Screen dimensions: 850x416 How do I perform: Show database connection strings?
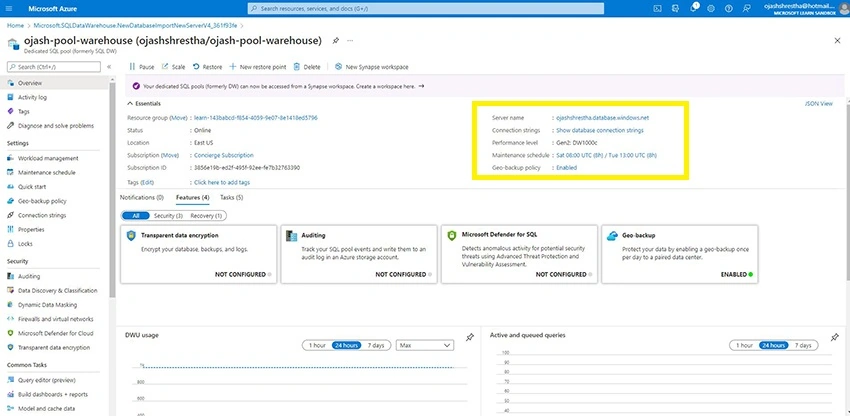[x=600, y=130]
